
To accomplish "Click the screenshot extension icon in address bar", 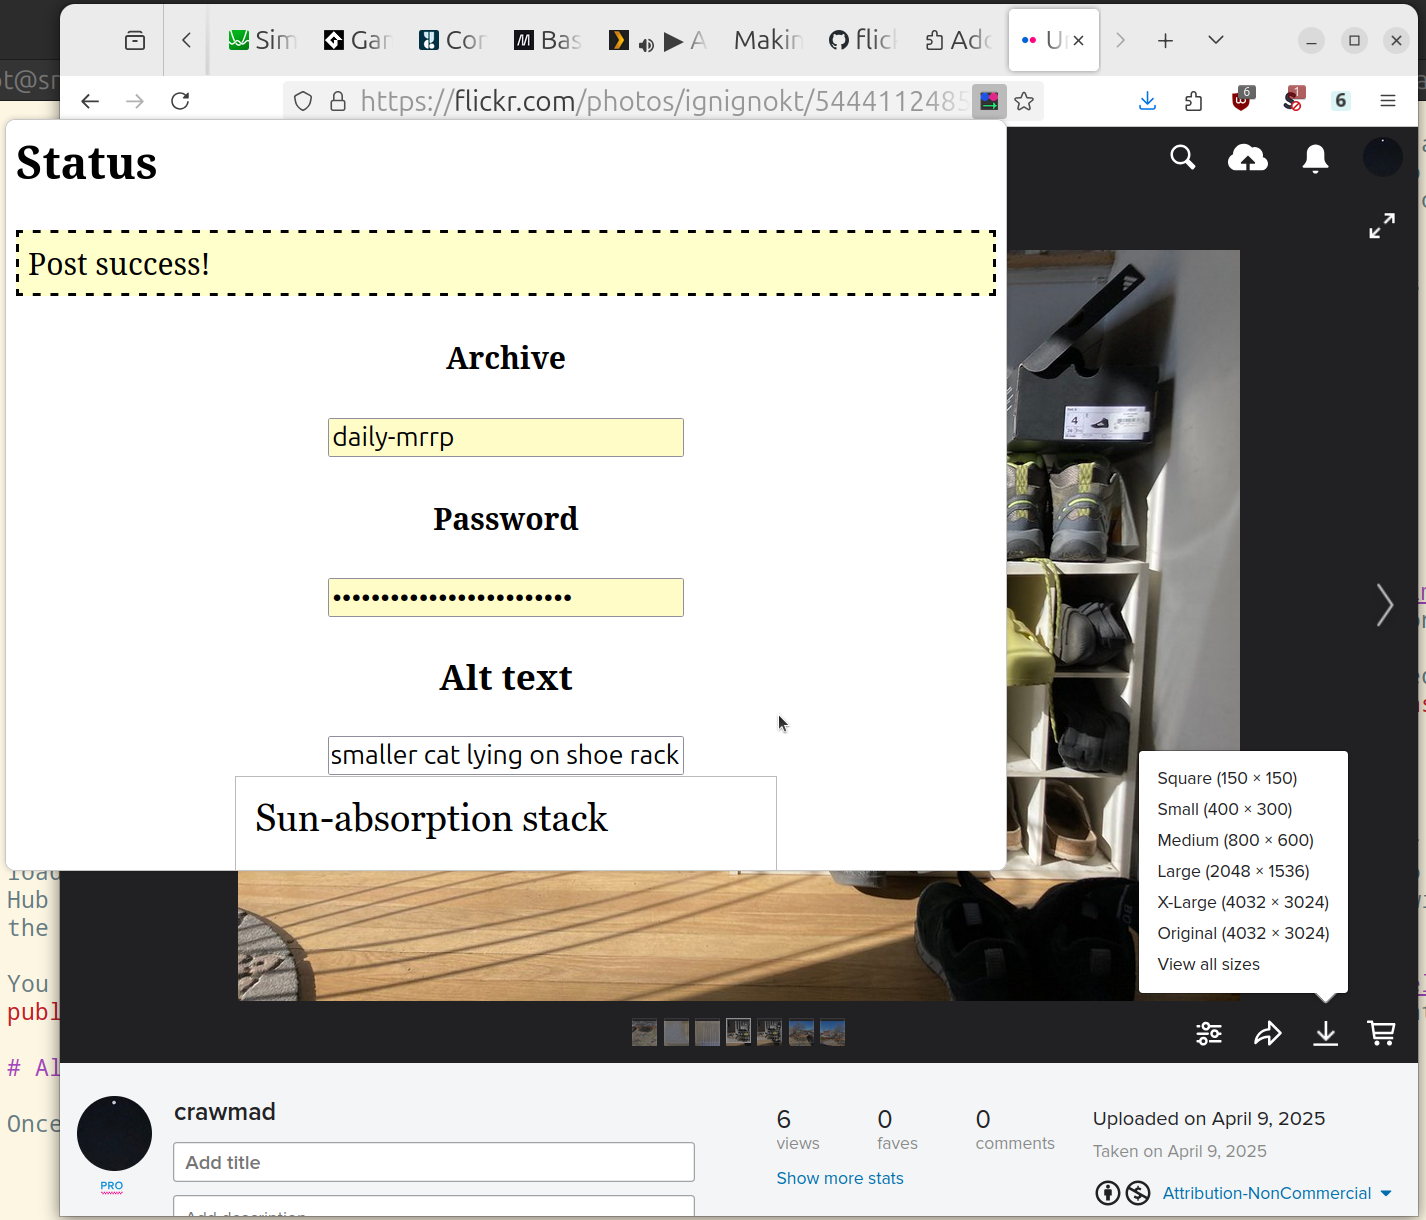I will [989, 101].
